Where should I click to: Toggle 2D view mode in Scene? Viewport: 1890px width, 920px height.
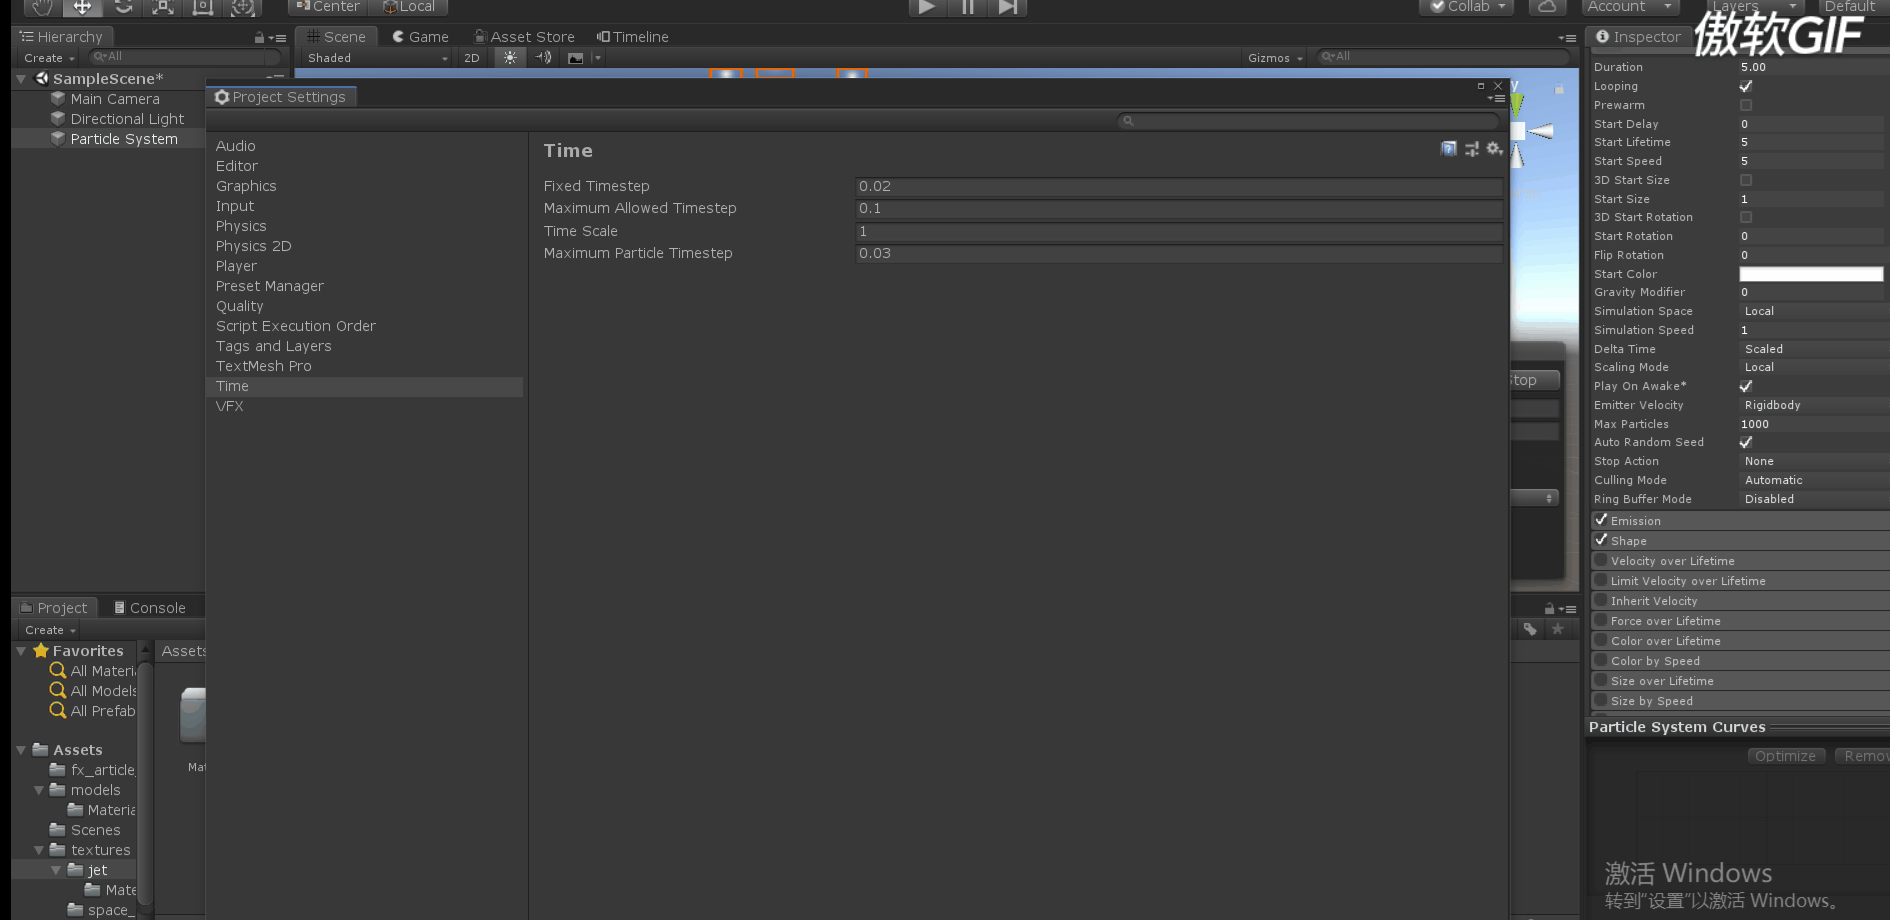tap(472, 58)
